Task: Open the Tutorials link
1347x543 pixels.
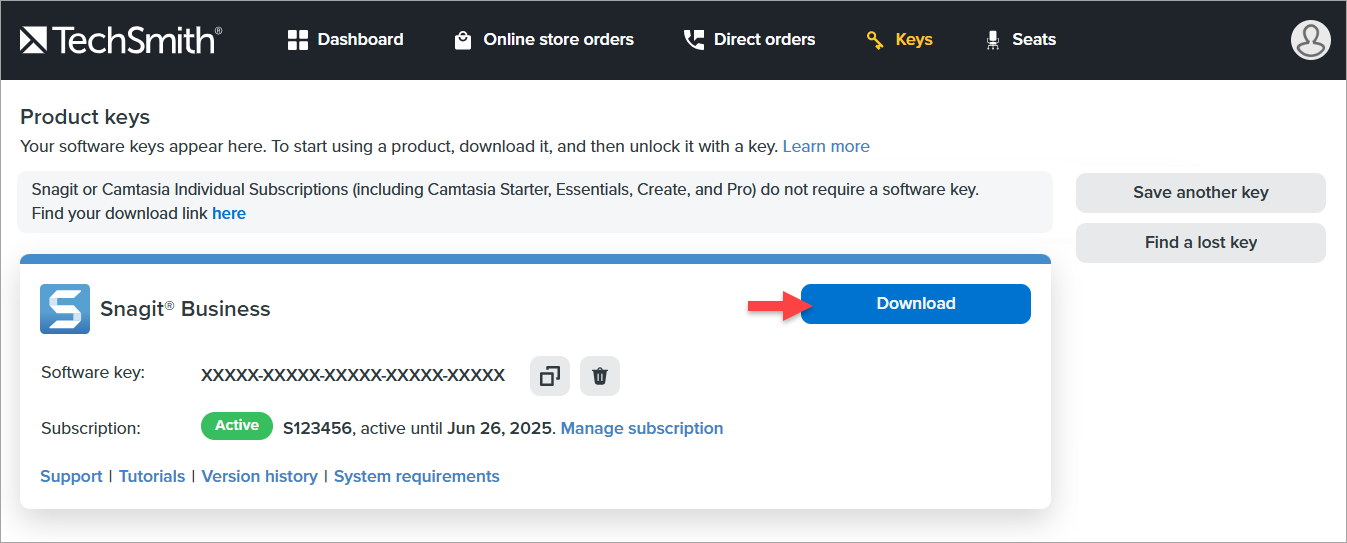Action: point(152,476)
